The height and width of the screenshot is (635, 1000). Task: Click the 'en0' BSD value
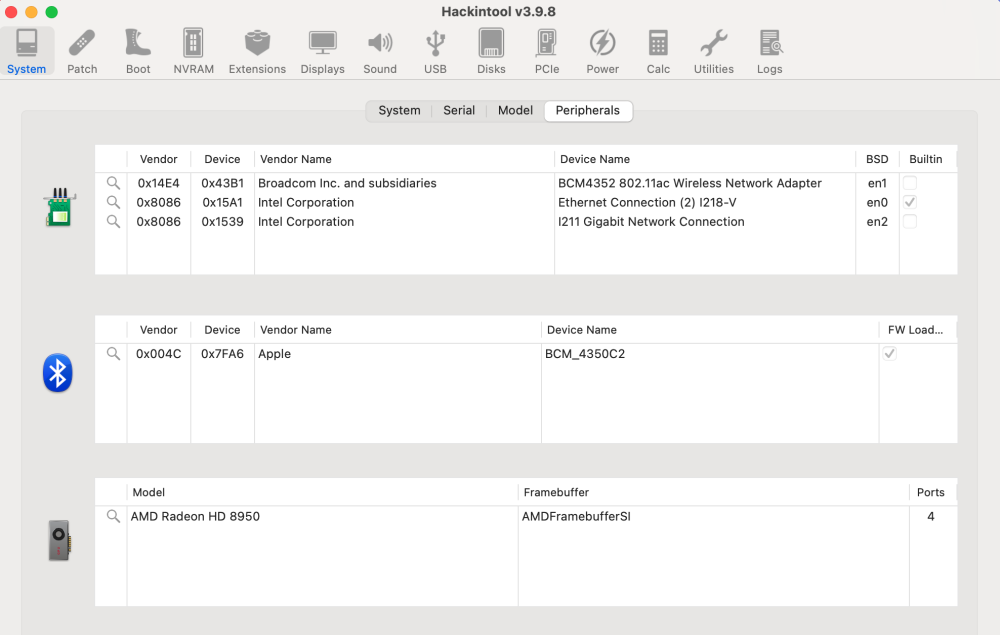(877, 202)
